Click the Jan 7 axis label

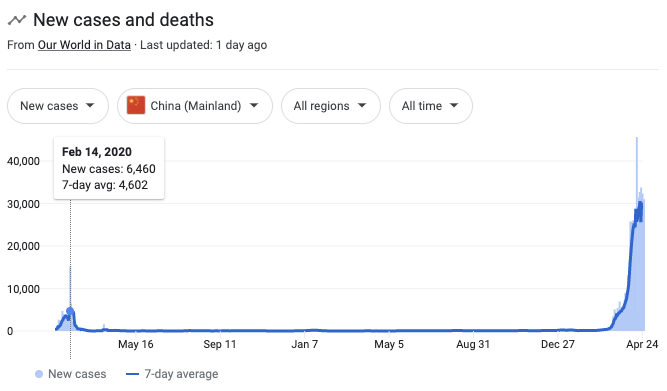[305, 344]
